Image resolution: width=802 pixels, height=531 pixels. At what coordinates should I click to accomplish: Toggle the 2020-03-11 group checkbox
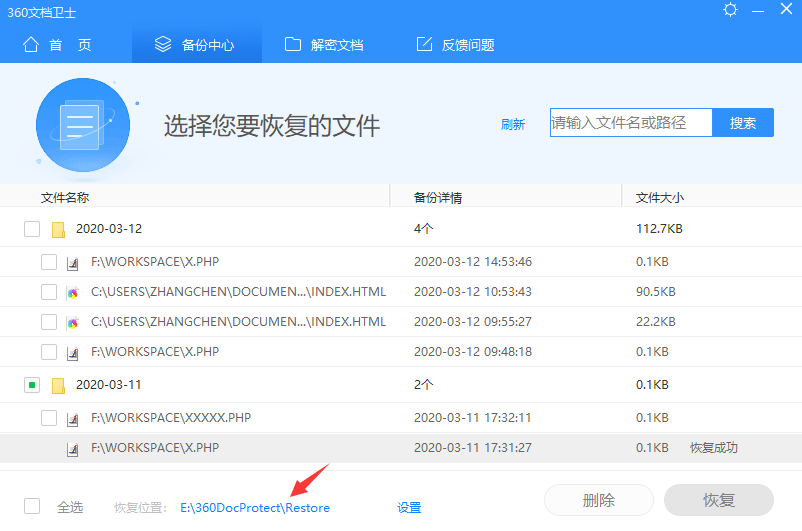[32, 385]
